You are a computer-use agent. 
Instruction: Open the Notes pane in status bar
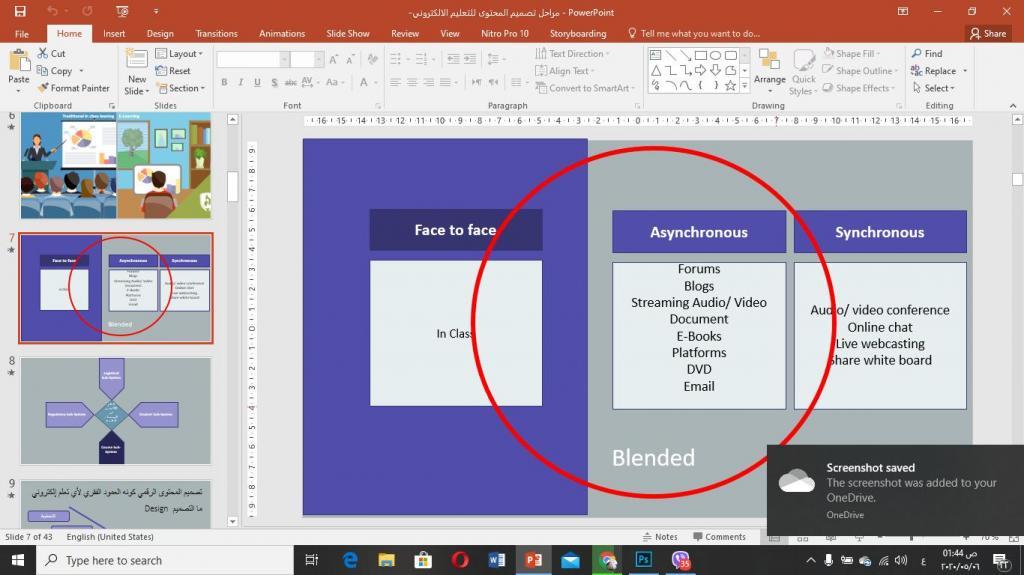click(660, 537)
